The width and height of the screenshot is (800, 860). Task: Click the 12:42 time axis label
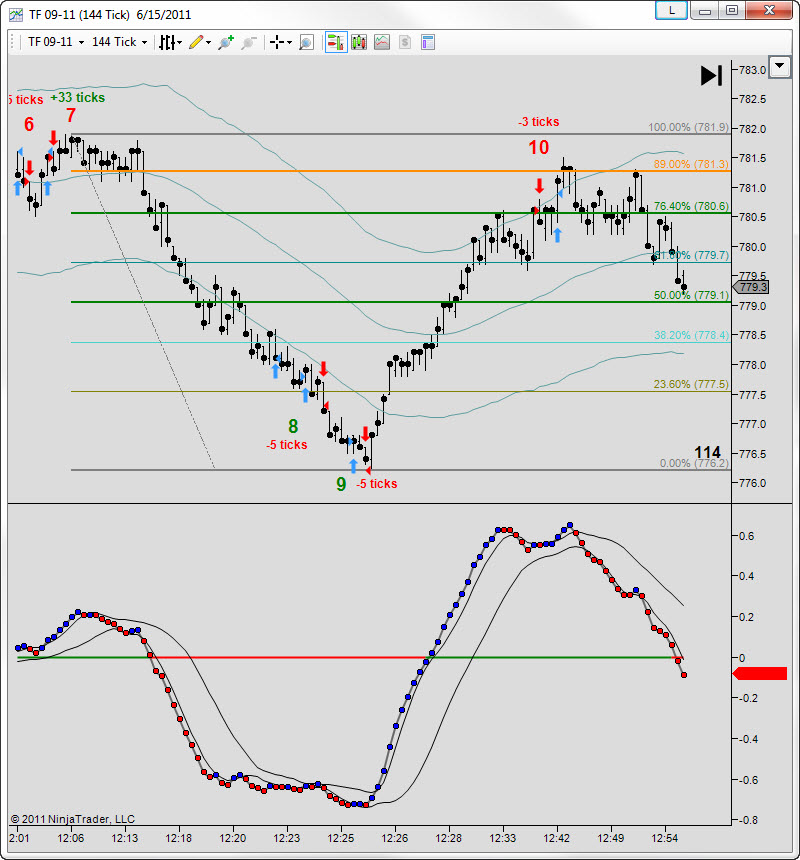[557, 838]
